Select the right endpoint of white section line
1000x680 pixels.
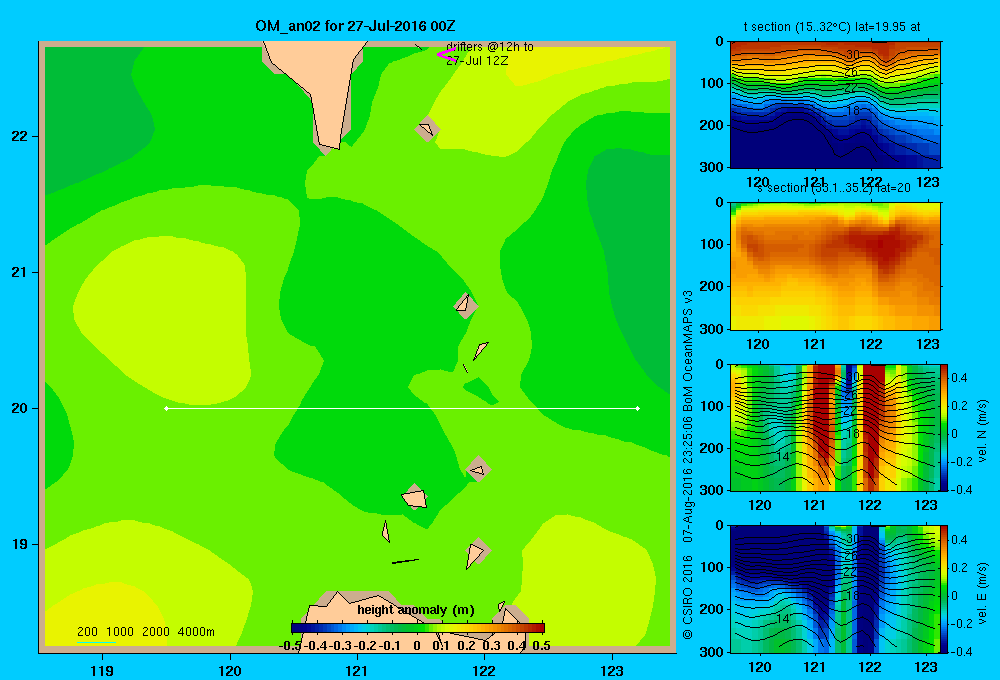click(638, 408)
